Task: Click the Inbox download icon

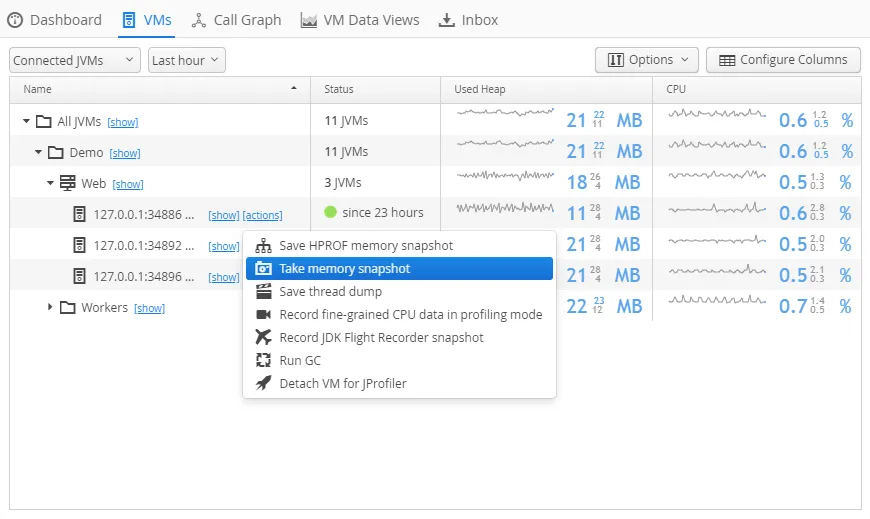Action: point(447,21)
